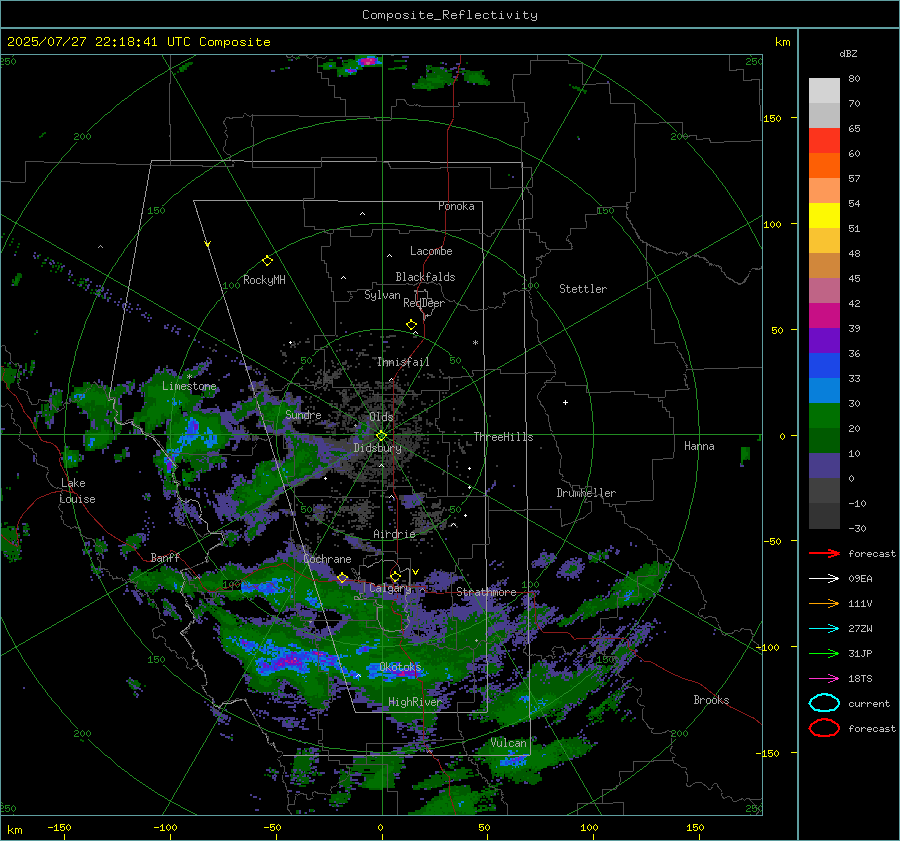Click the Composite_Reflectivity title
This screenshot has height=841, width=900.
click(x=450, y=15)
